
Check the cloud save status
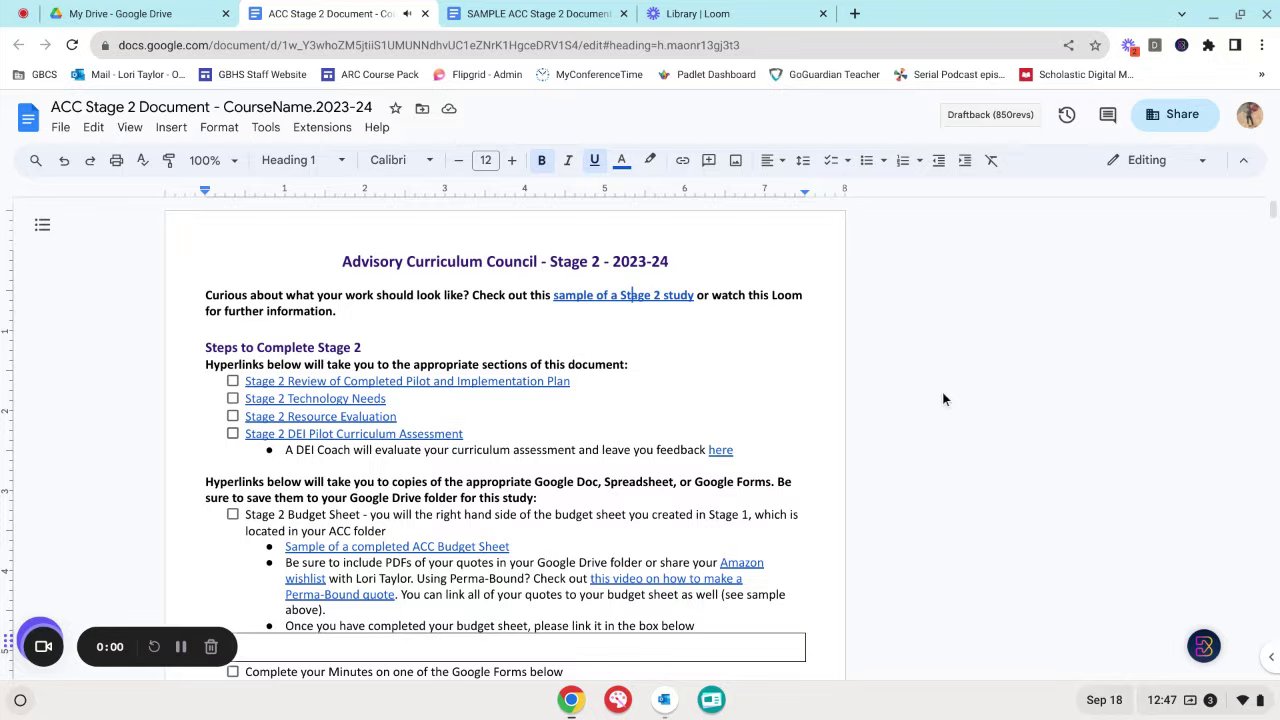click(449, 108)
